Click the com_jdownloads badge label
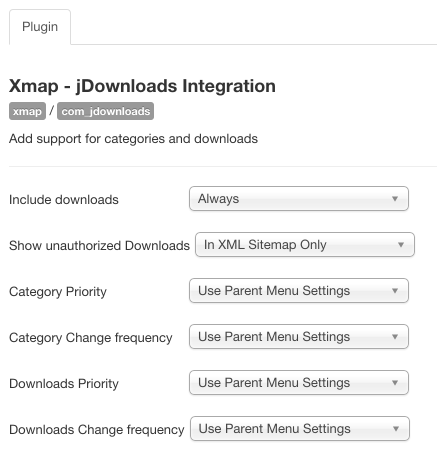The image size is (437, 455). (x=106, y=111)
